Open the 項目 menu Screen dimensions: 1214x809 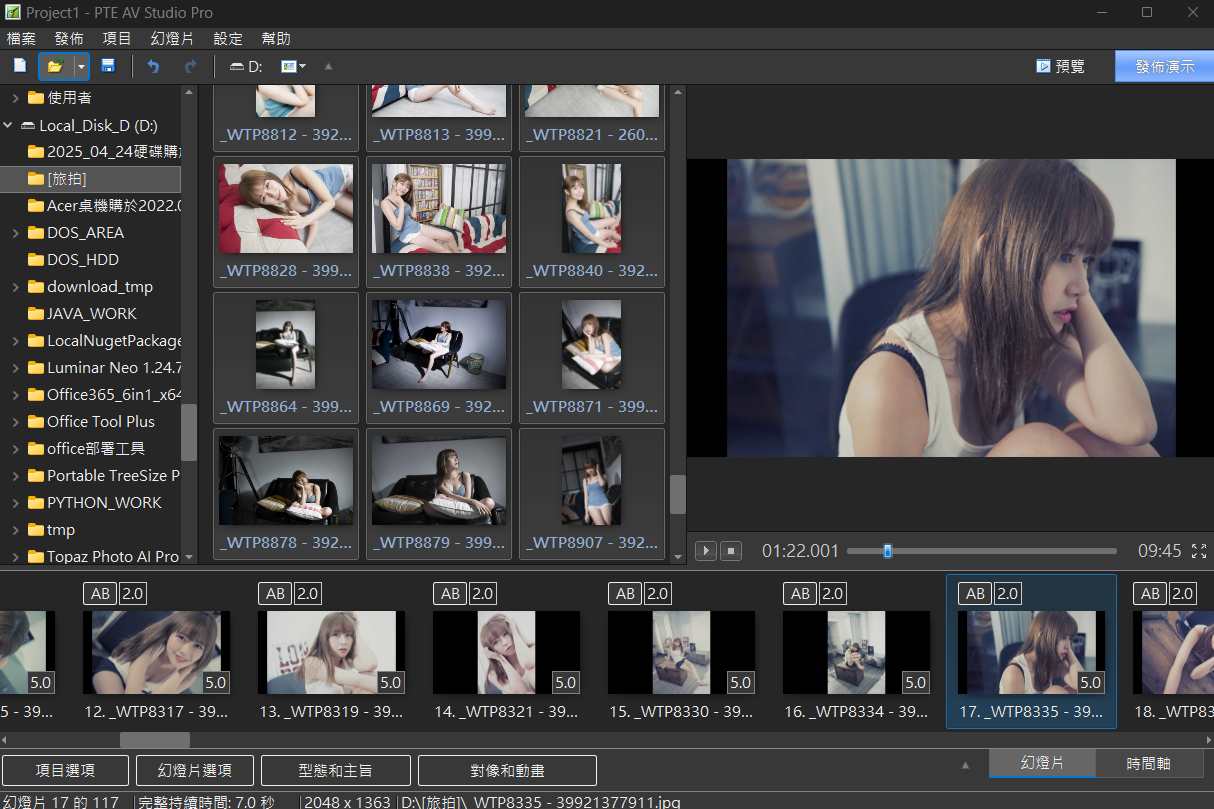coord(117,38)
